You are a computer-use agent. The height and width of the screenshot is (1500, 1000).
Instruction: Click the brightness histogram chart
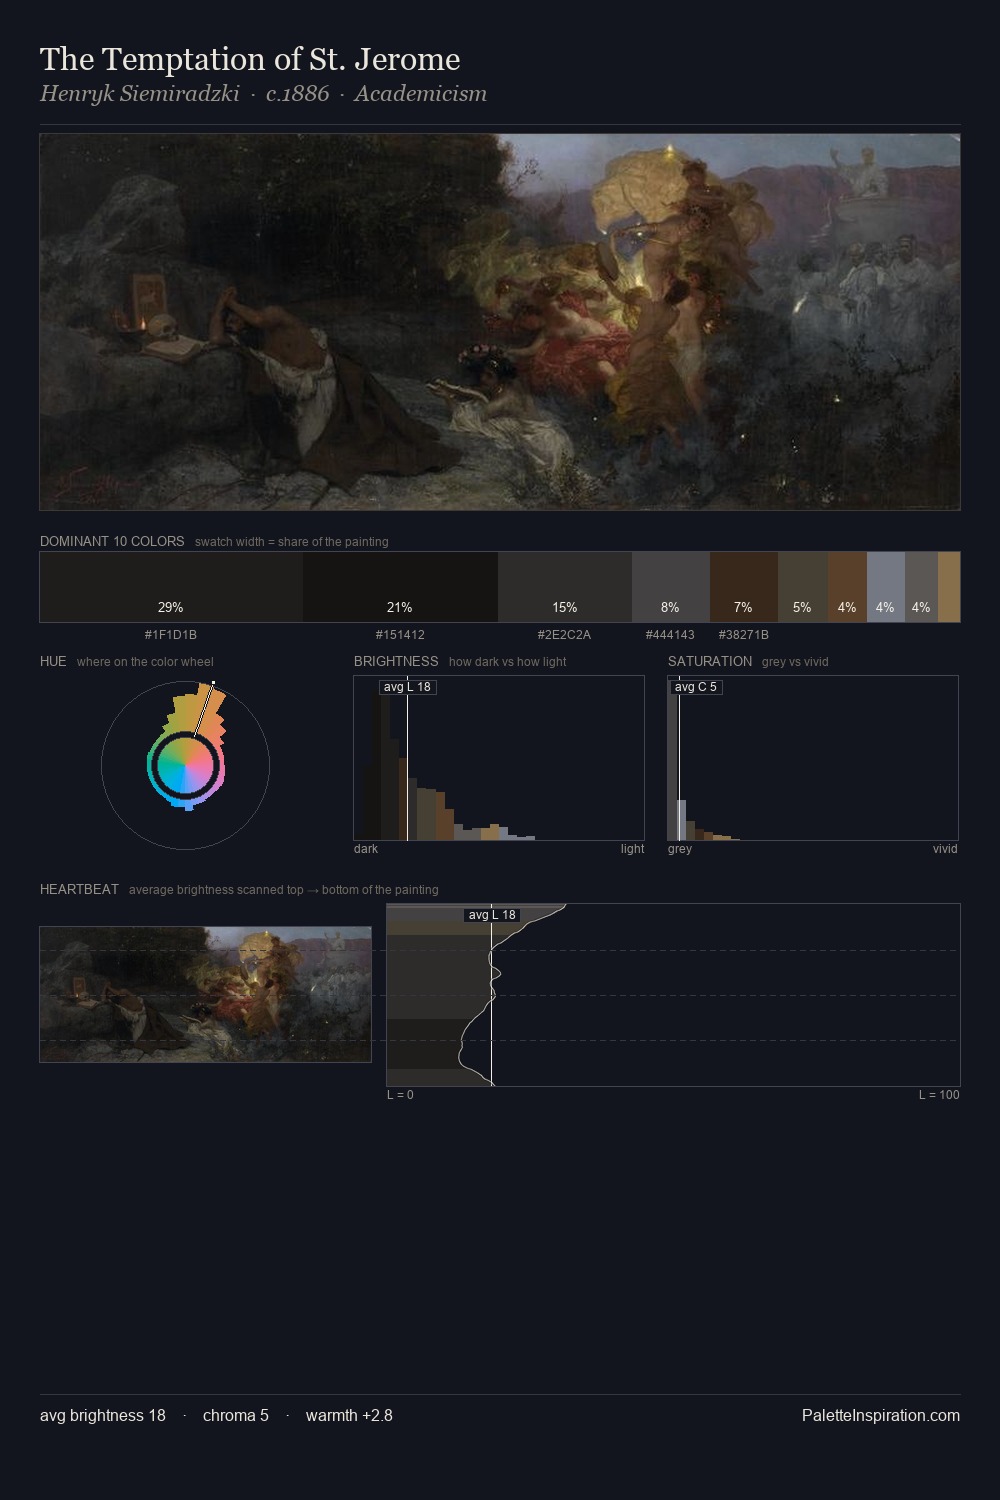pyautogui.click(x=499, y=758)
